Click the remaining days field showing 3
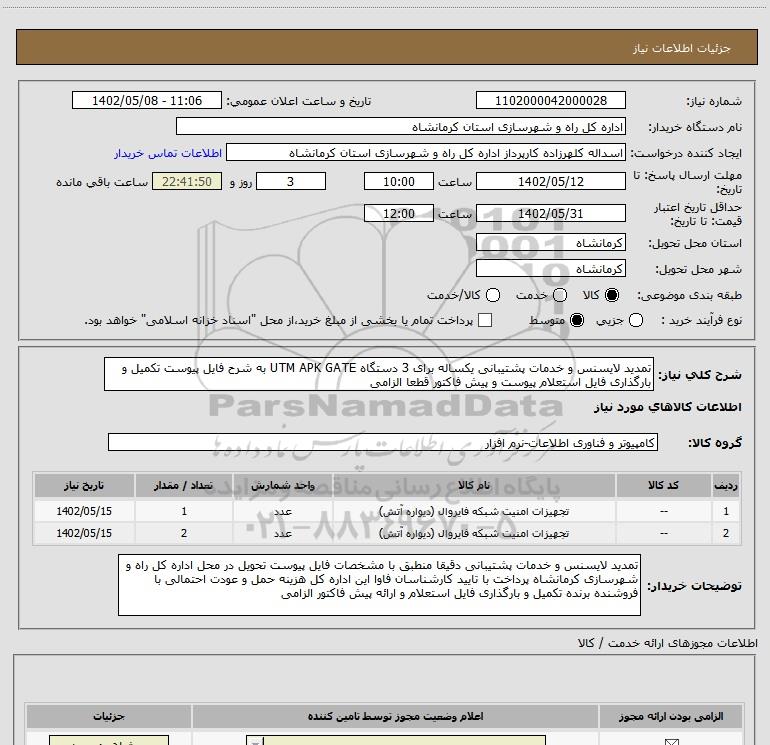This screenshot has height=745, width=770. coord(291,181)
